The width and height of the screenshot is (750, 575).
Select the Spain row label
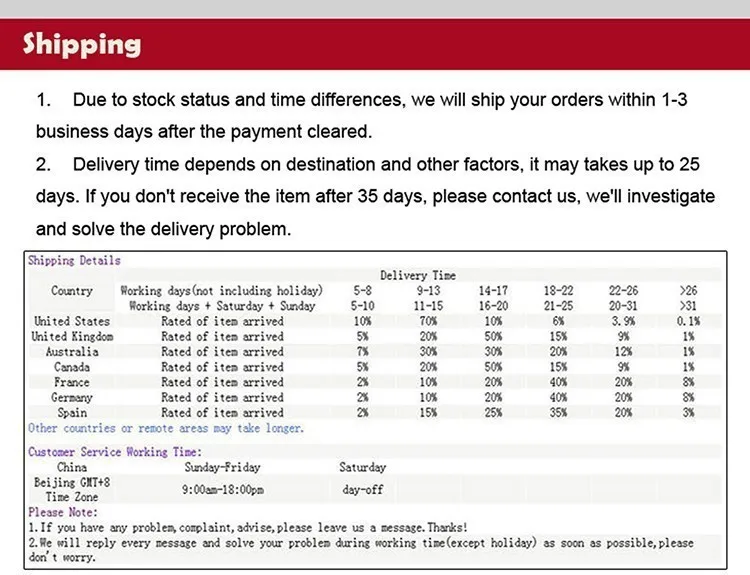tap(72, 412)
